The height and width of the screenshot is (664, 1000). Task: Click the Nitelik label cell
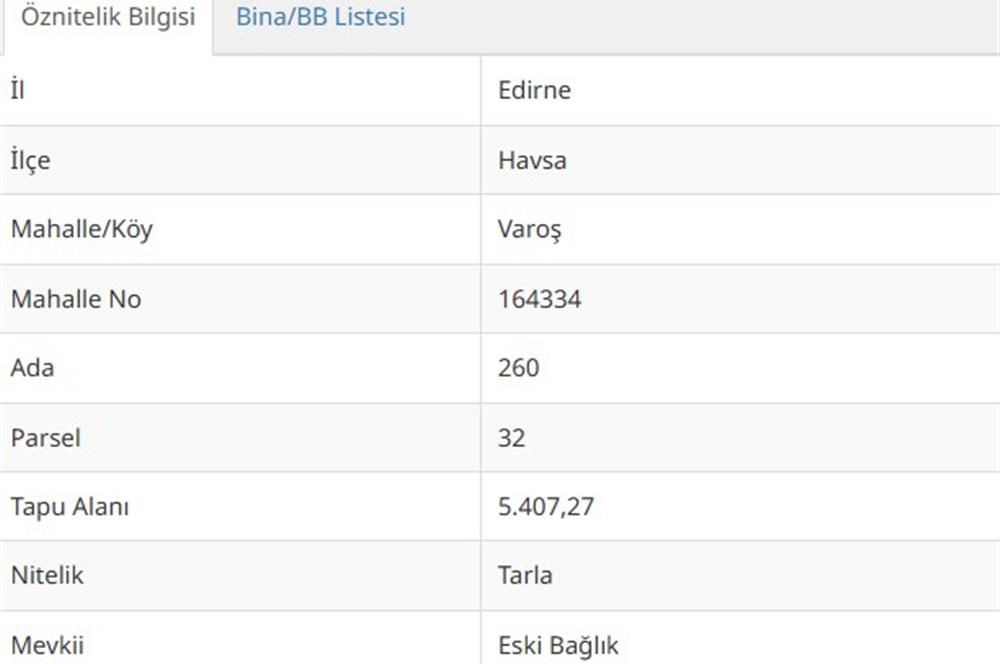point(240,575)
